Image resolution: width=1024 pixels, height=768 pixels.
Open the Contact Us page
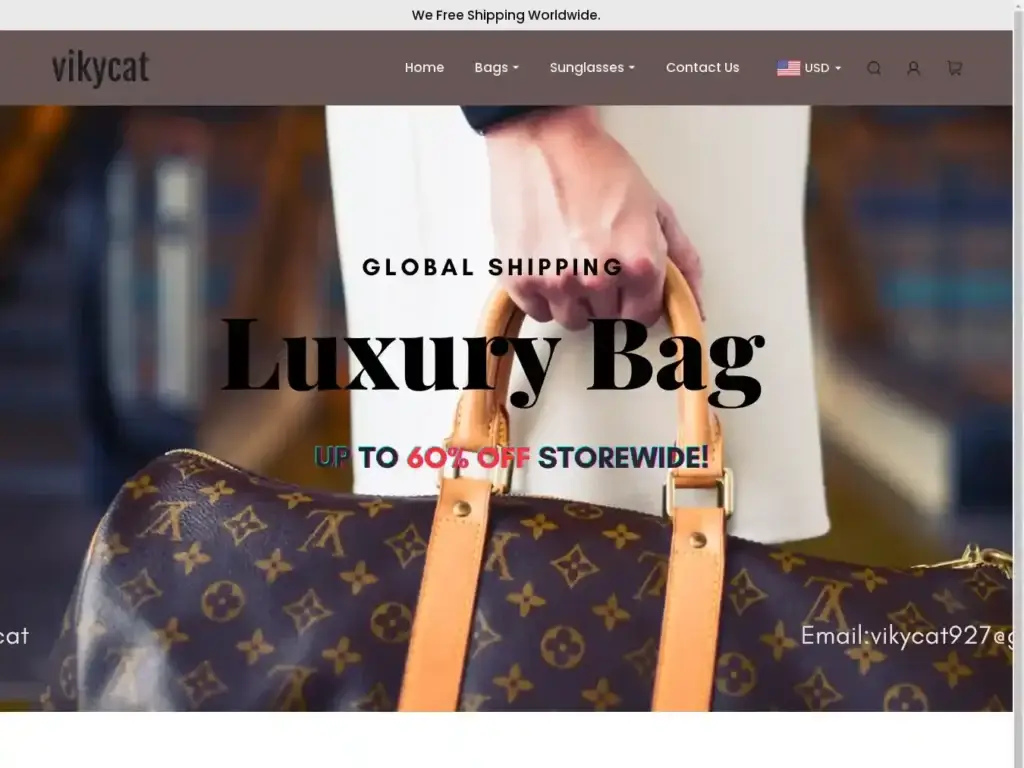(702, 67)
